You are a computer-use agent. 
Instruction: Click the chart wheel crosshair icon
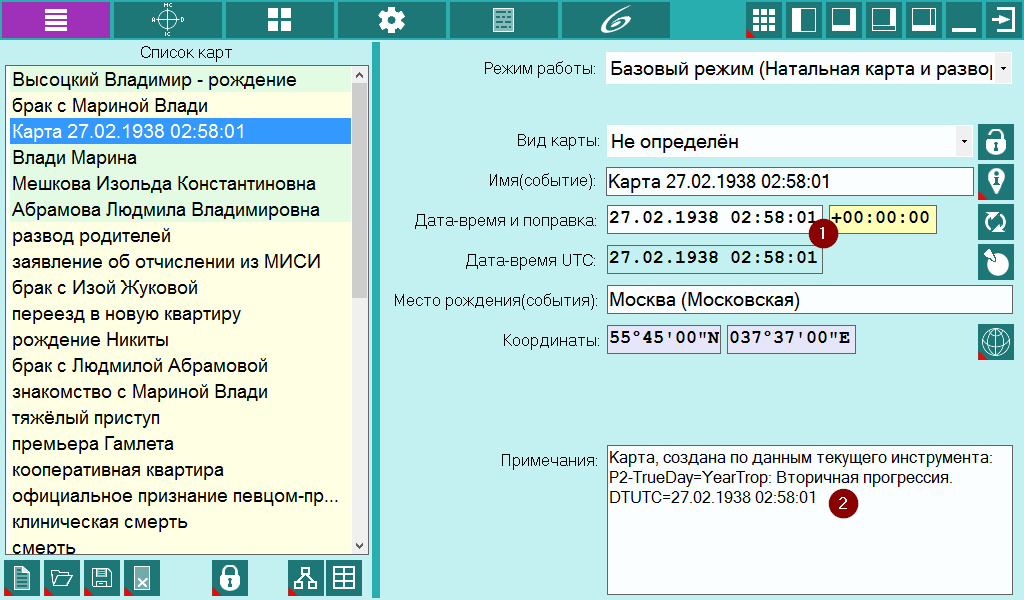click(168, 20)
